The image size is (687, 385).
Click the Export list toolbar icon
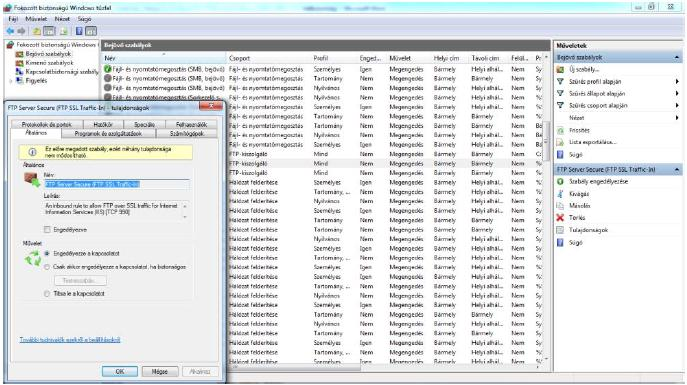coord(64,32)
